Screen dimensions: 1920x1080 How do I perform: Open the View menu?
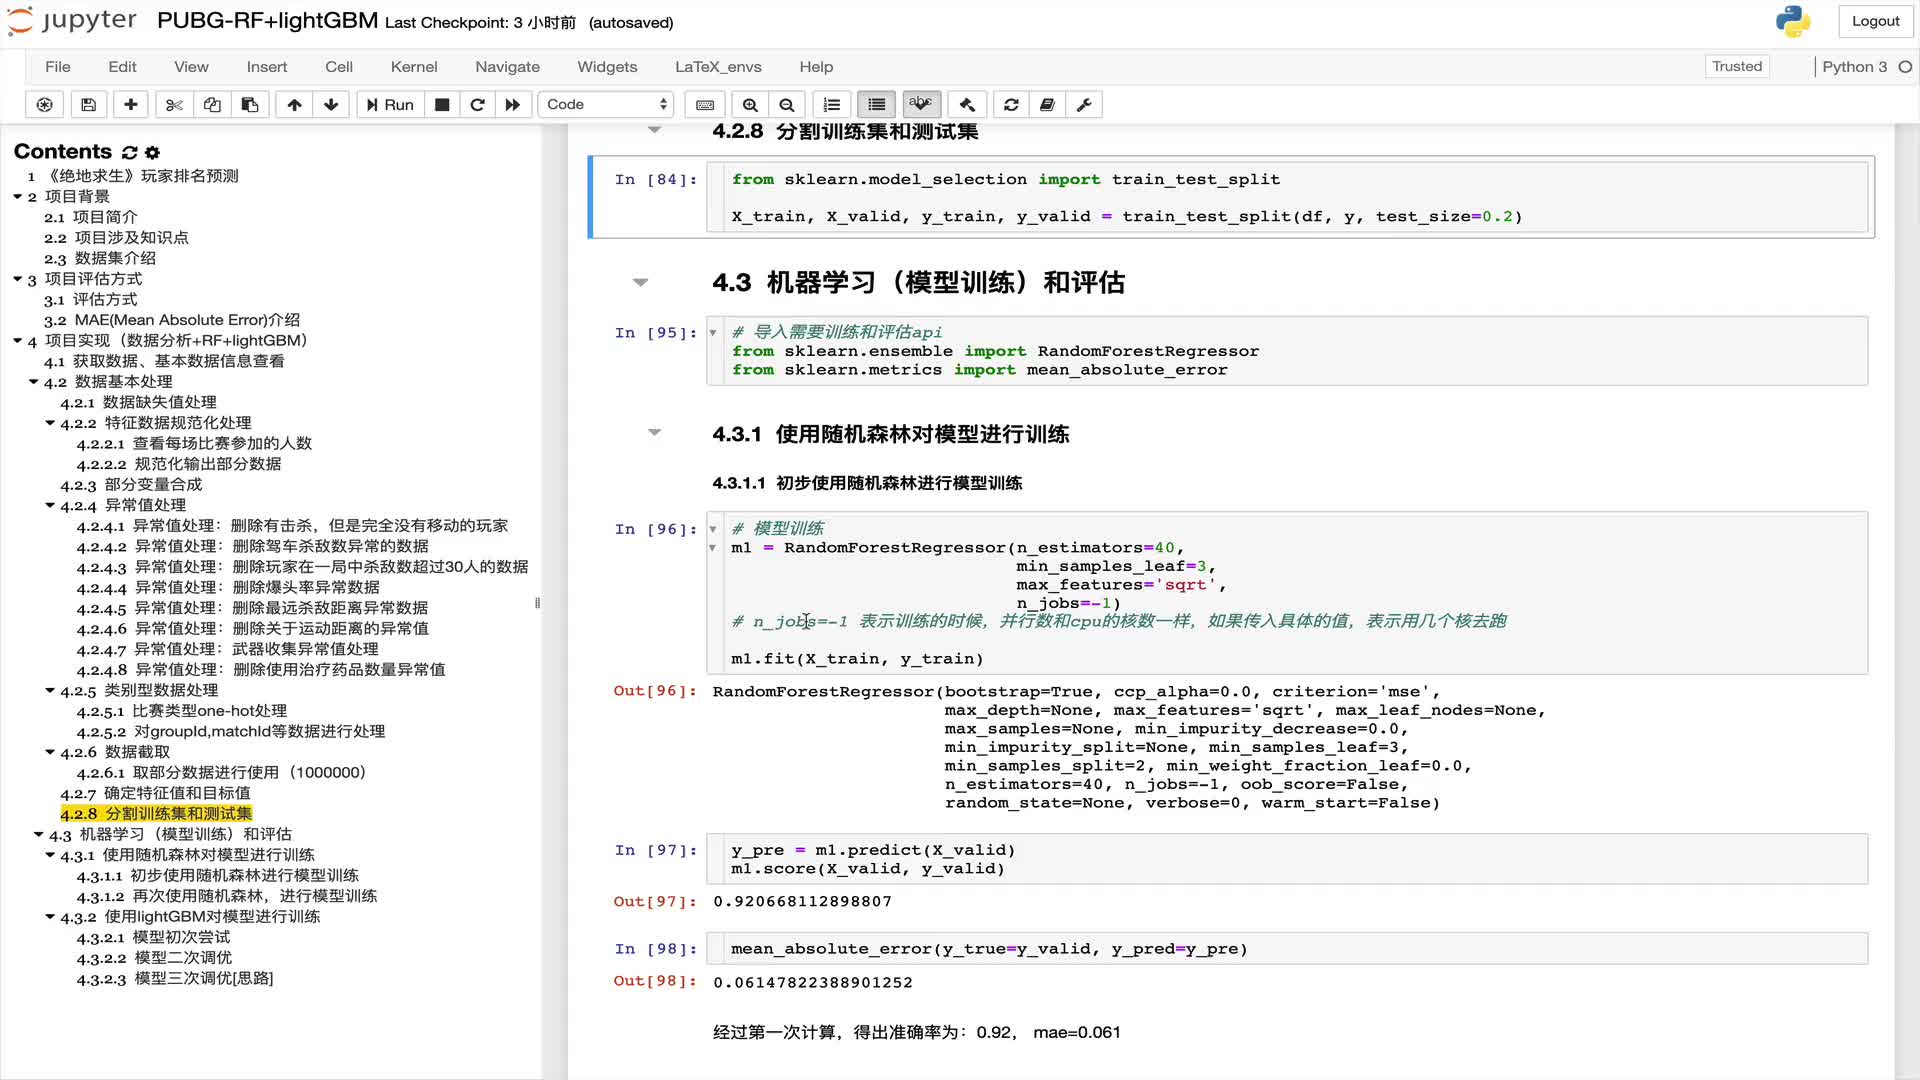191,67
